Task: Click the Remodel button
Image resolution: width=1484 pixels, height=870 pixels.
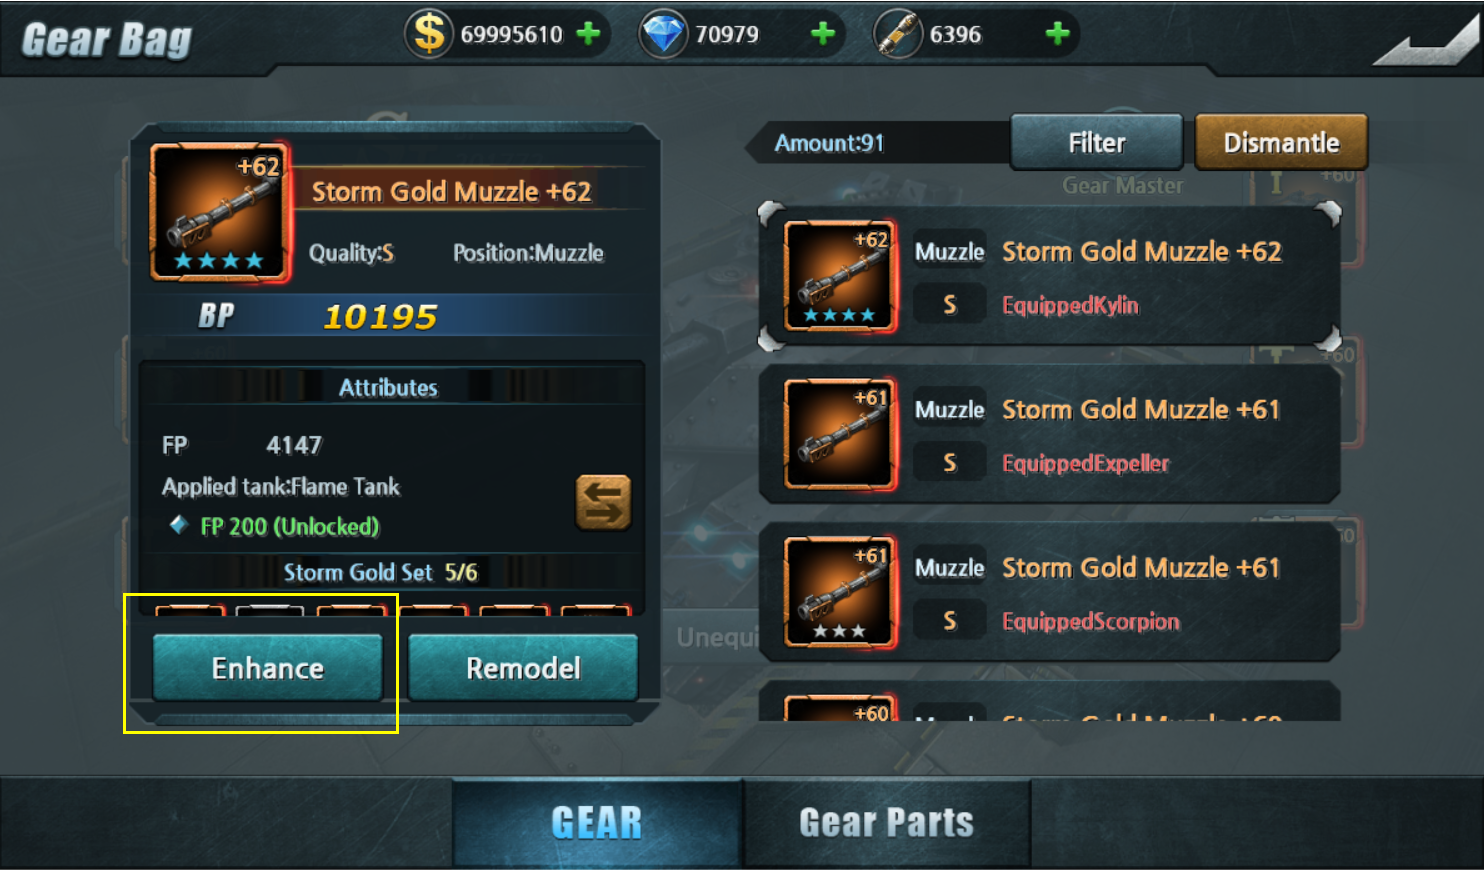Action: tap(523, 667)
